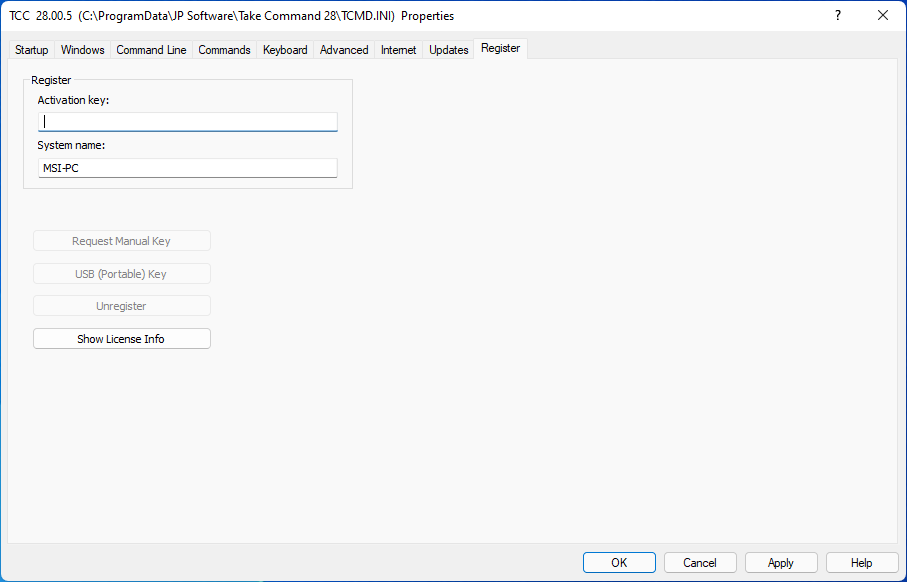Screen dimensions: 907x582
Task: Click the Unregister button
Action: 121,306
